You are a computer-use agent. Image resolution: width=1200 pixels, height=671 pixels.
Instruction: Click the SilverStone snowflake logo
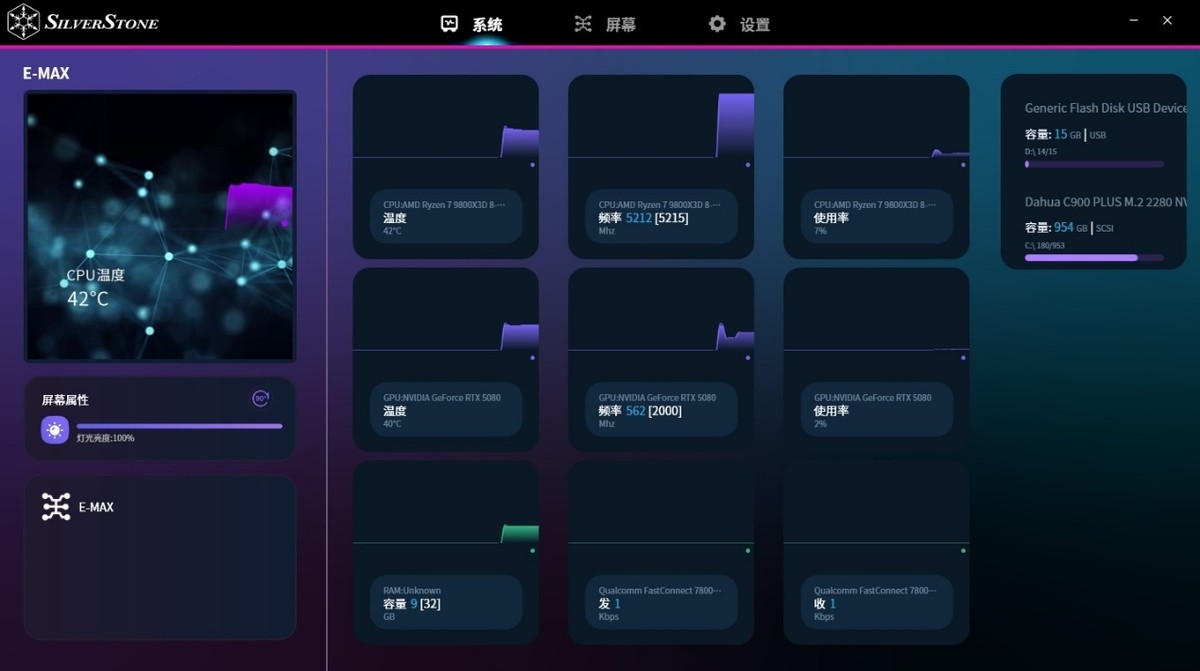click(x=24, y=22)
